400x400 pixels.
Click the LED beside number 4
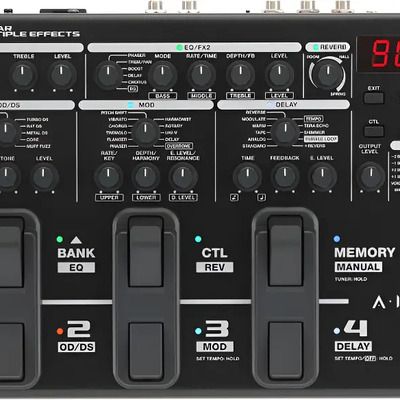(x=337, y=331)
